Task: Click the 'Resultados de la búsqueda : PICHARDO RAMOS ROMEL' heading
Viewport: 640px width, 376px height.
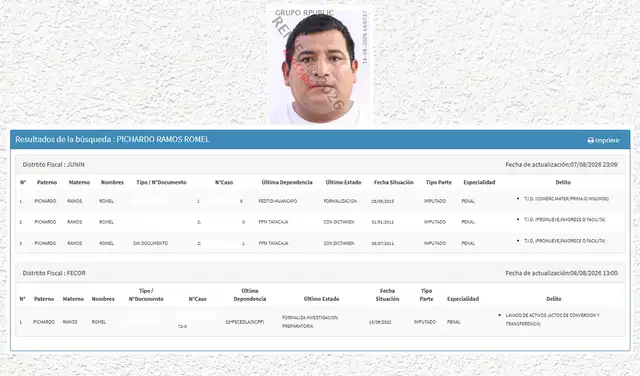Action: click(x=112, y=139)
